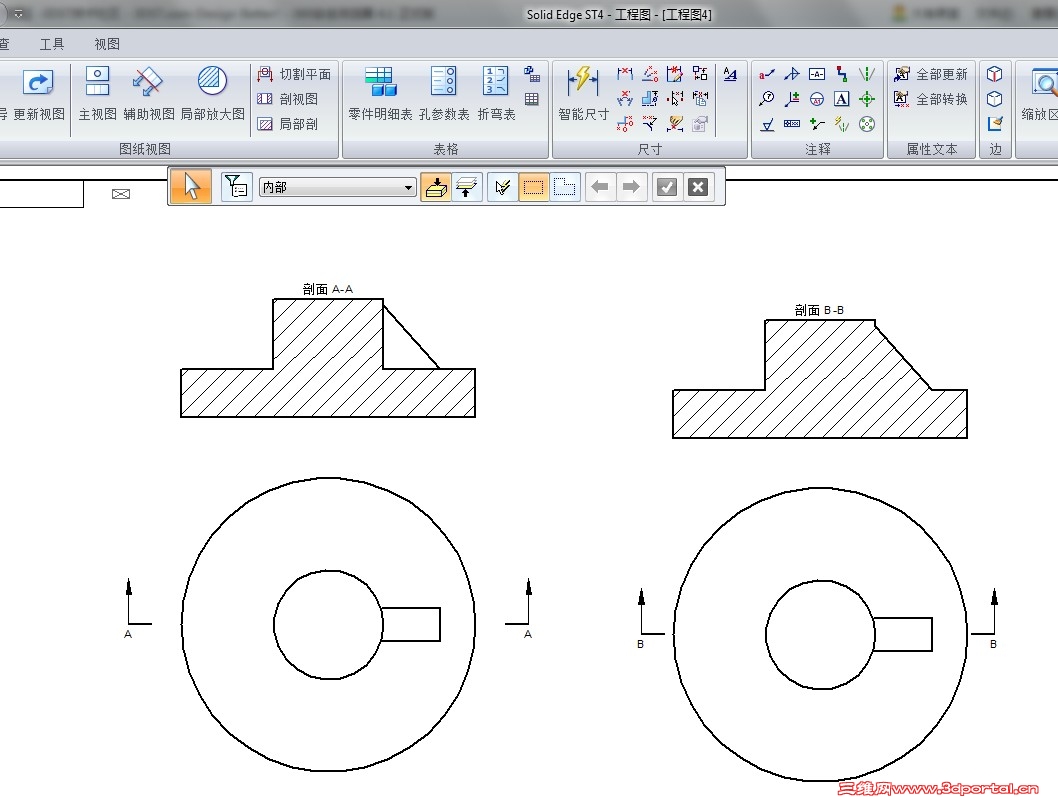Choose the 局部剖 broken-out section command
The image size is (1058, 802).
(287, 124)
